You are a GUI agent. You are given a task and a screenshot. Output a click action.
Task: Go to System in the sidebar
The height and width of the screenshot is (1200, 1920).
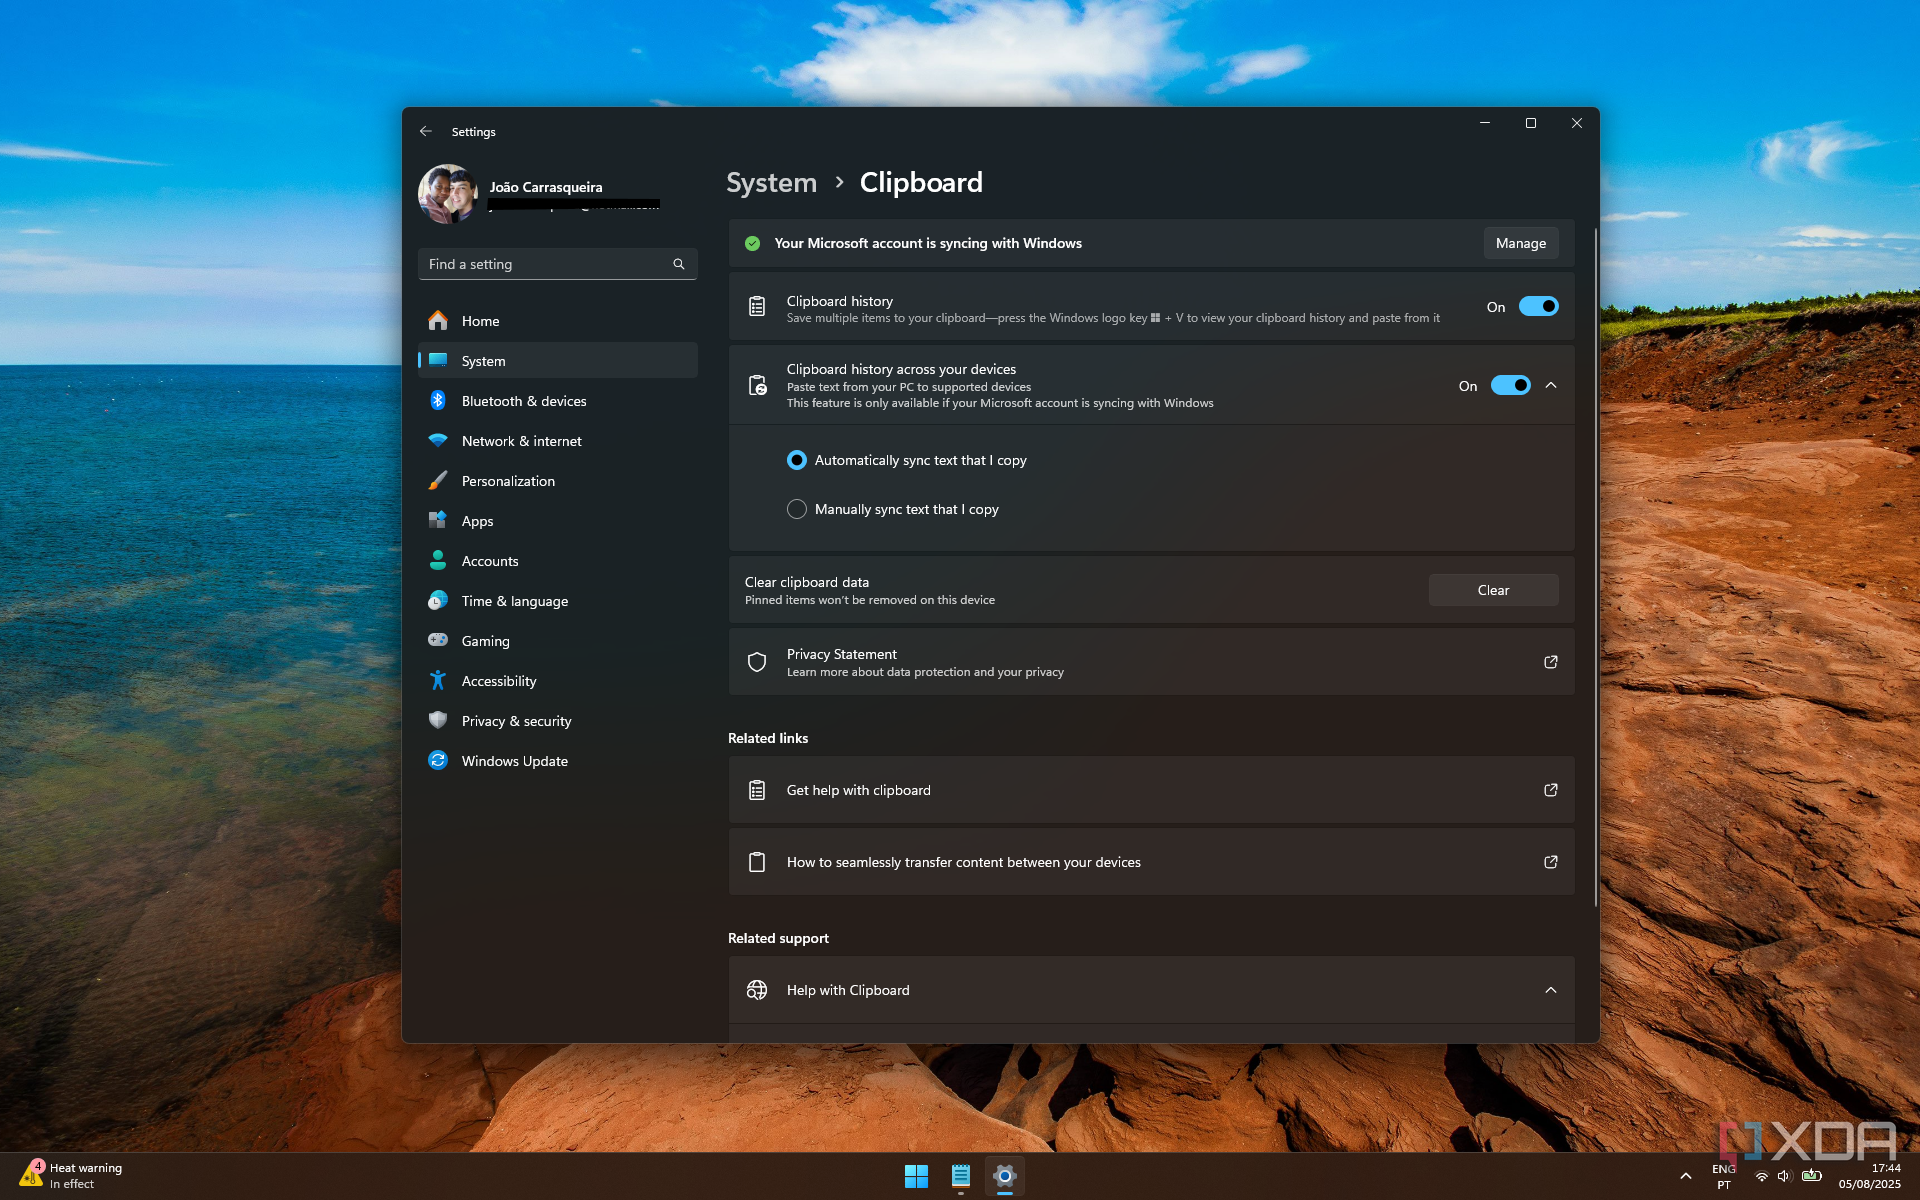click(x=558, y=360)
